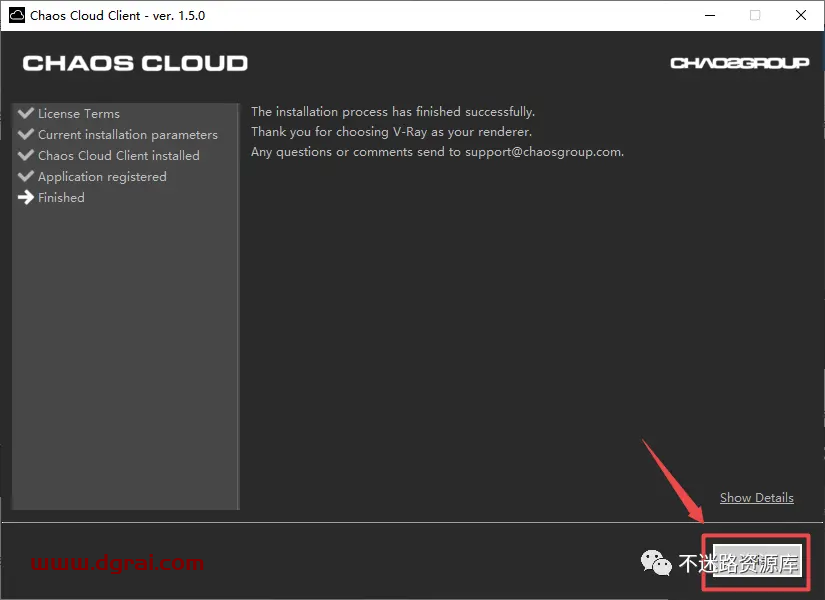This screenshot has height=600, width=825.
Task: Click the gray finish button below Show Details
Action: pos(757,561)
